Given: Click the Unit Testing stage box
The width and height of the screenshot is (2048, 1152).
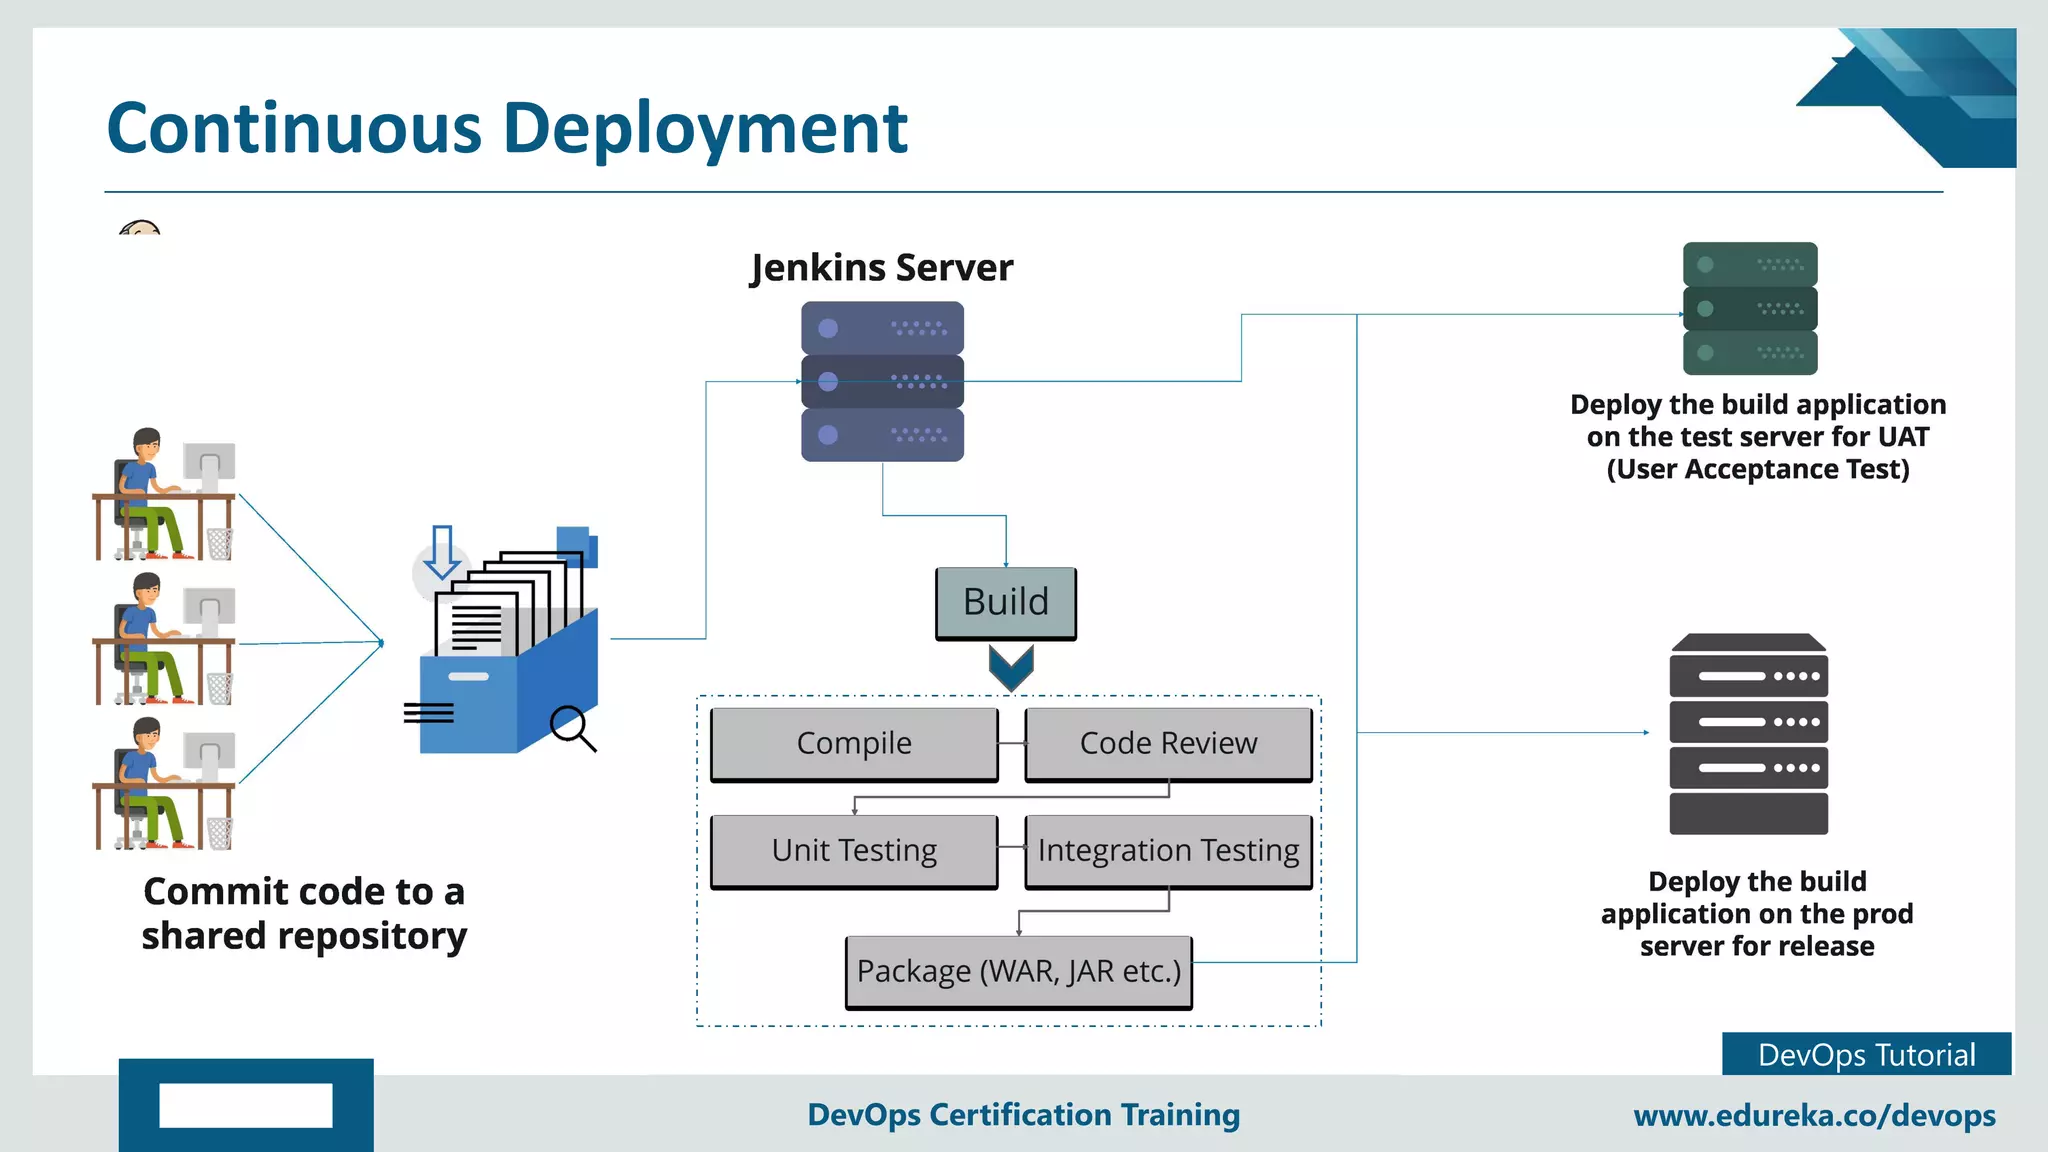Looking at the screenshot, I should click(854, 850).
